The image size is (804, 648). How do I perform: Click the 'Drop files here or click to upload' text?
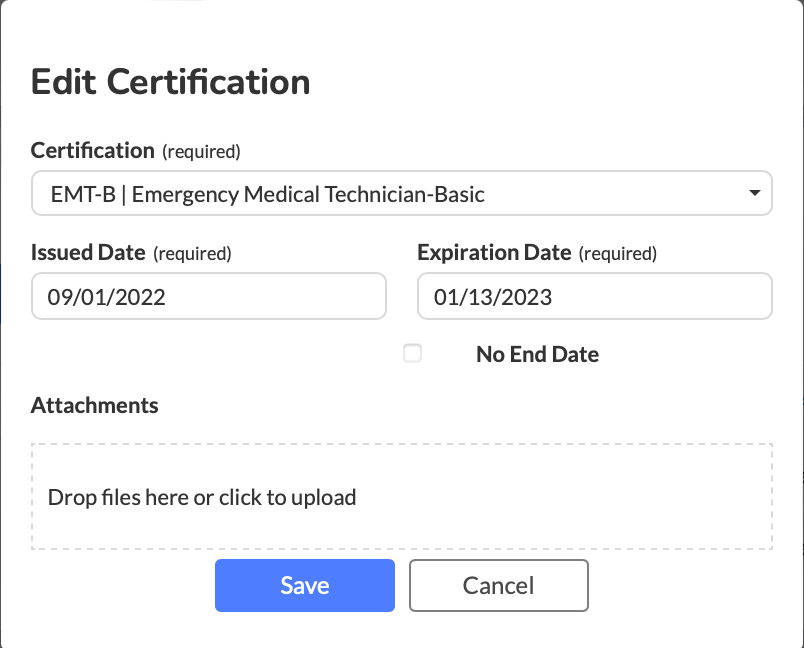coord(202,497)
